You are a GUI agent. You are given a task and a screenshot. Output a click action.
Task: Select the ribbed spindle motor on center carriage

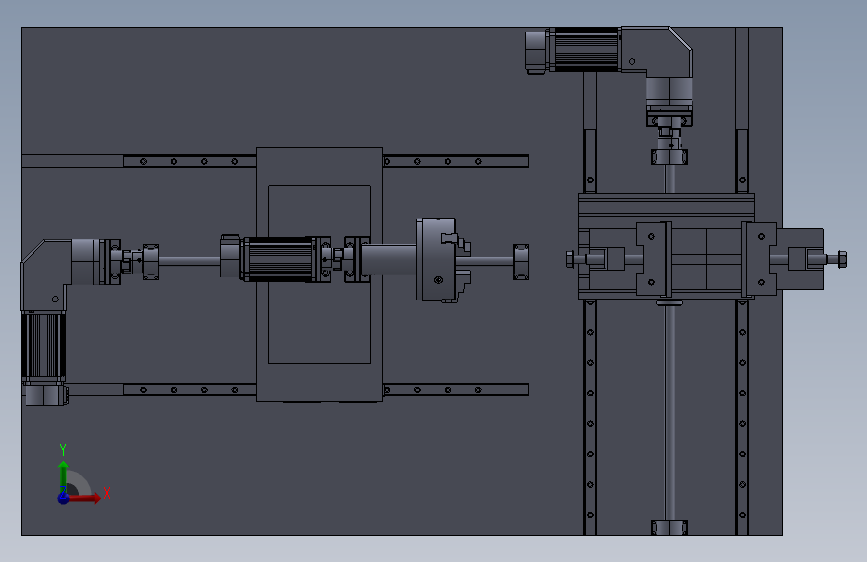[280, 259]
